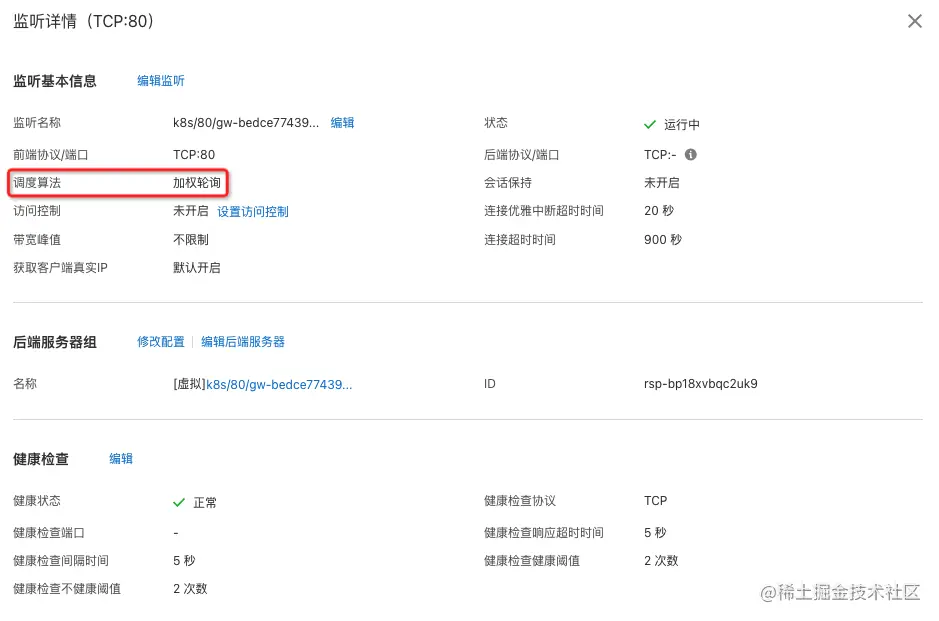Click 修改配置 in backend server group
Viewport: 939px width, 621px height.
coord(160,342)
